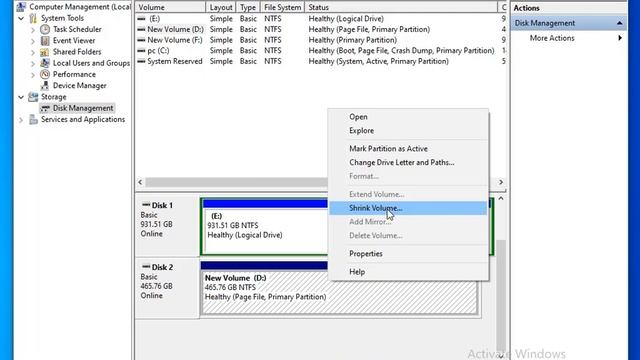Screen dimensions: 640x360
Task: Sort by the Status column header
Action: (x=401, y=7)
